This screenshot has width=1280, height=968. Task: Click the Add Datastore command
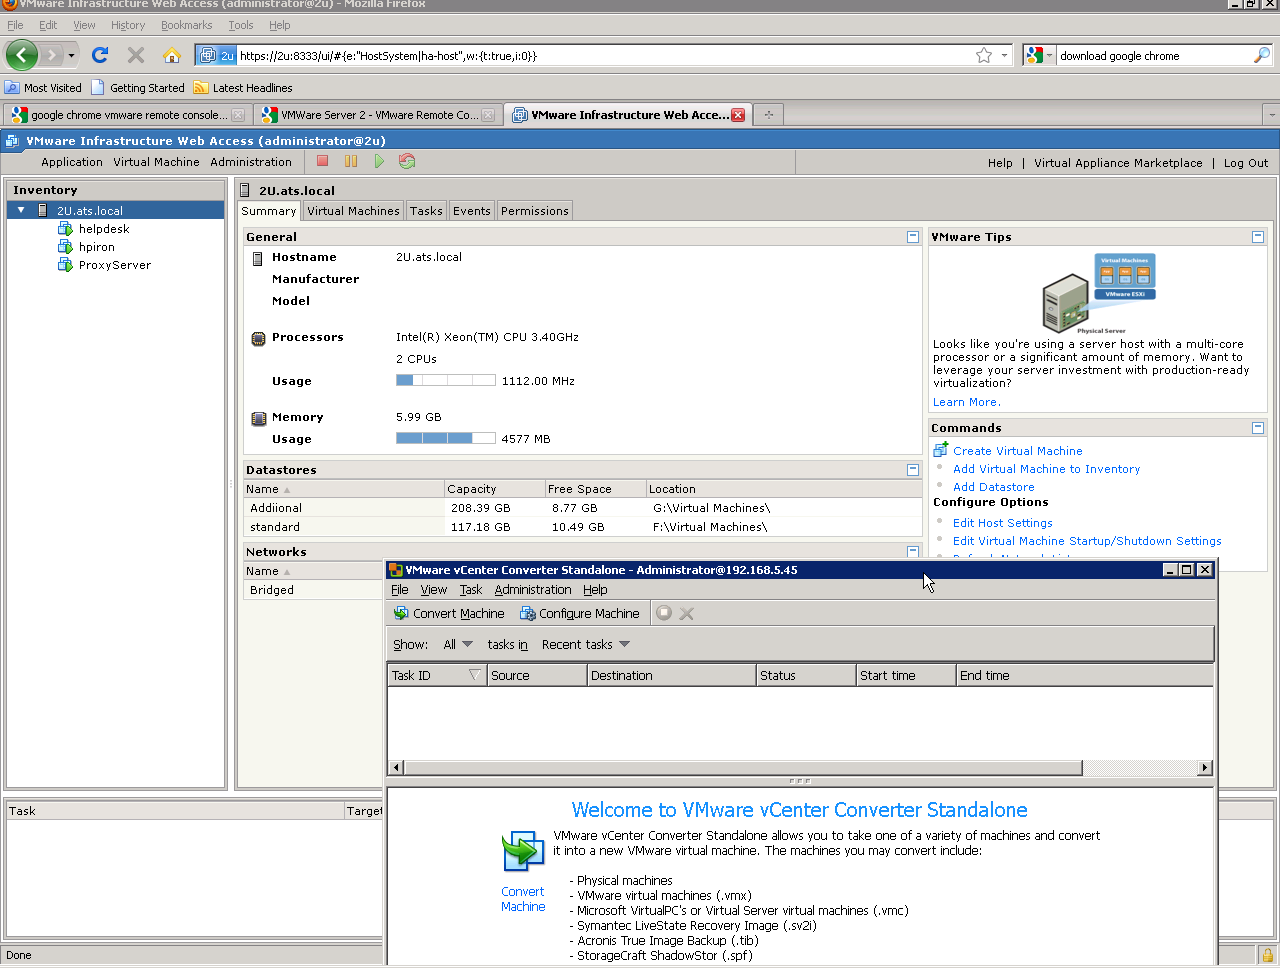click(x=994, y=487)
